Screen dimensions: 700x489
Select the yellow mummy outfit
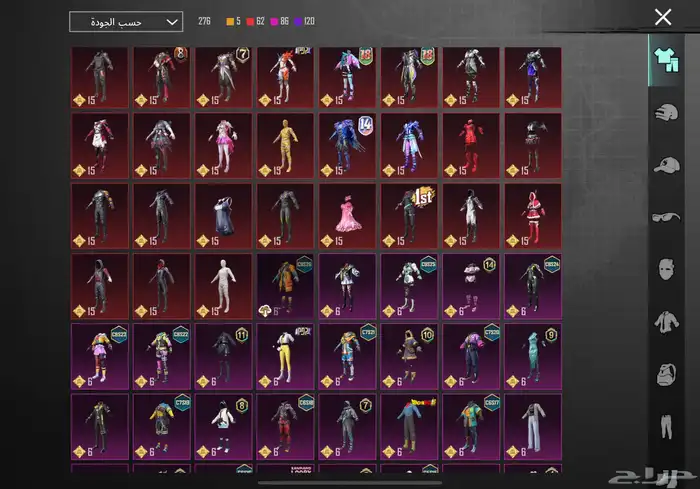[284, 146]
